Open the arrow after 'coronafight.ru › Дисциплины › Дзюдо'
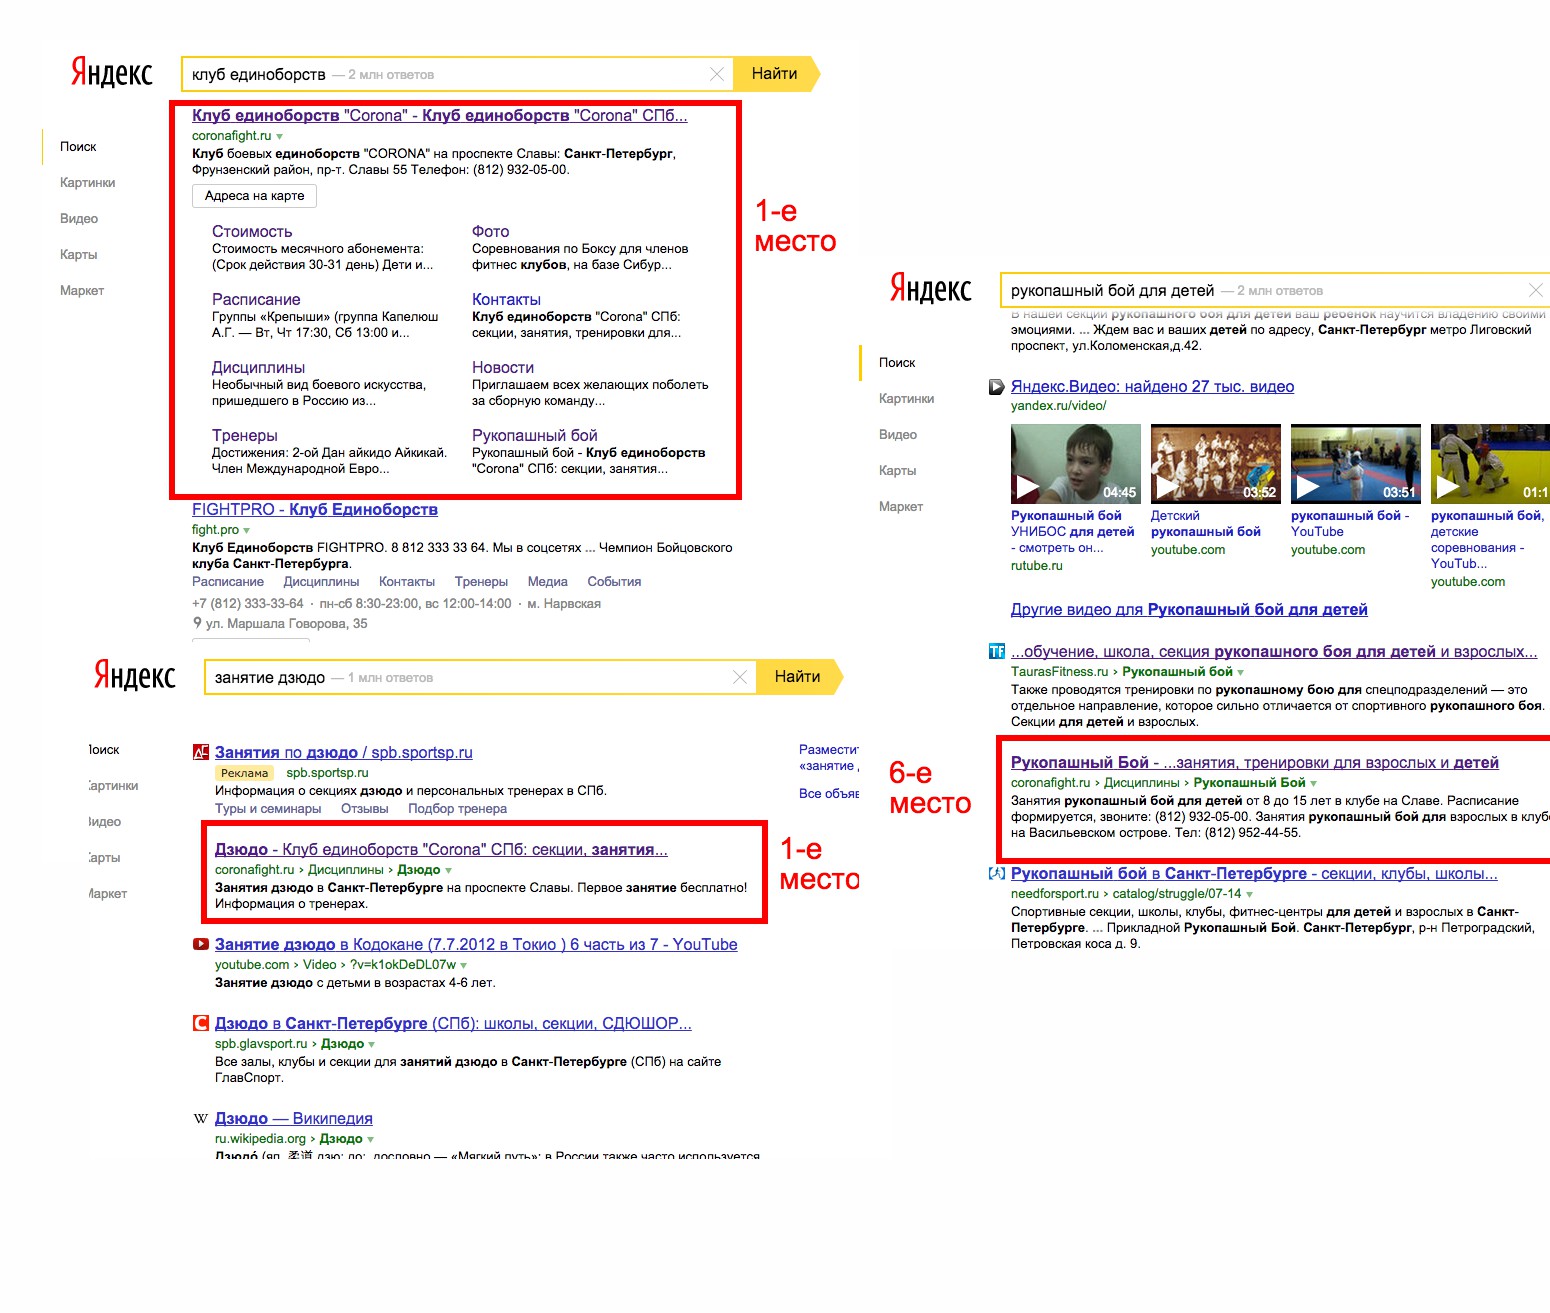 [448, 871]
